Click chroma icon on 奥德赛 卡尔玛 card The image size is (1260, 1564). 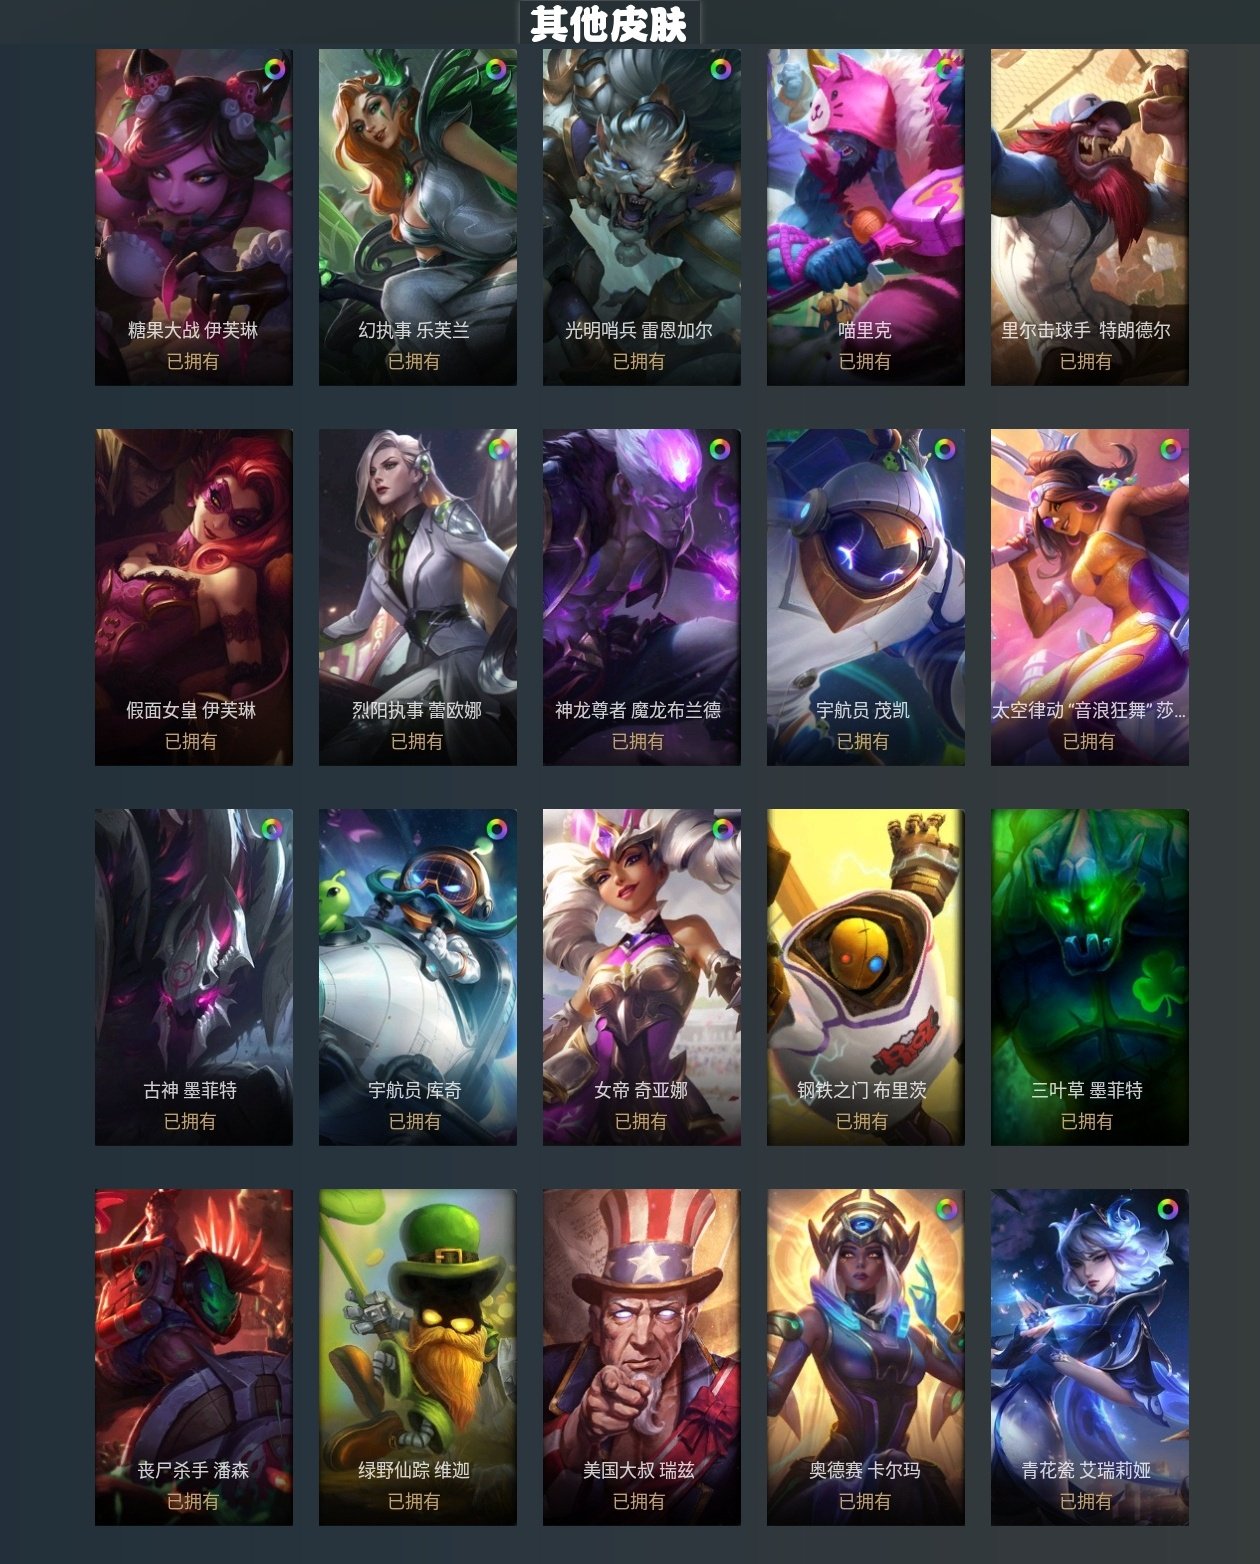[x=945, y=1209]
